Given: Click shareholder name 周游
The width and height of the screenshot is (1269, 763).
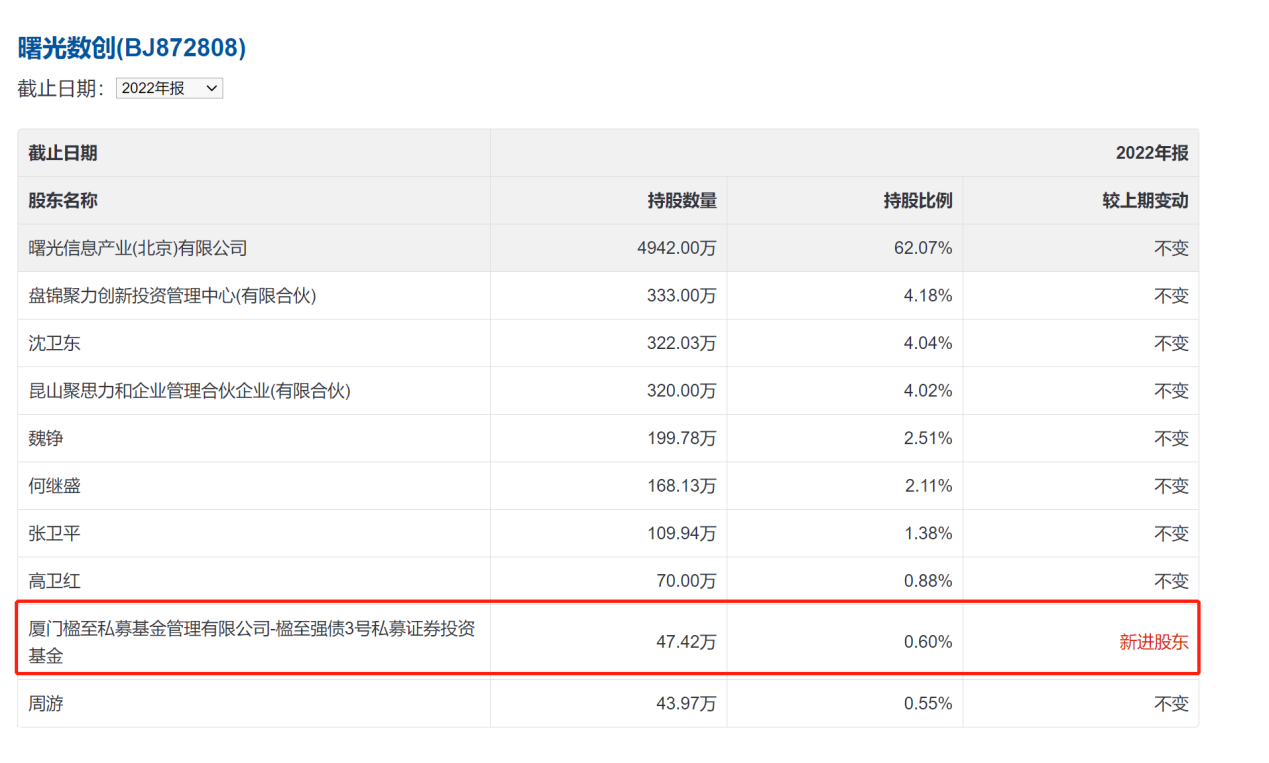Looking at the screenshot, I should point(45,704).
